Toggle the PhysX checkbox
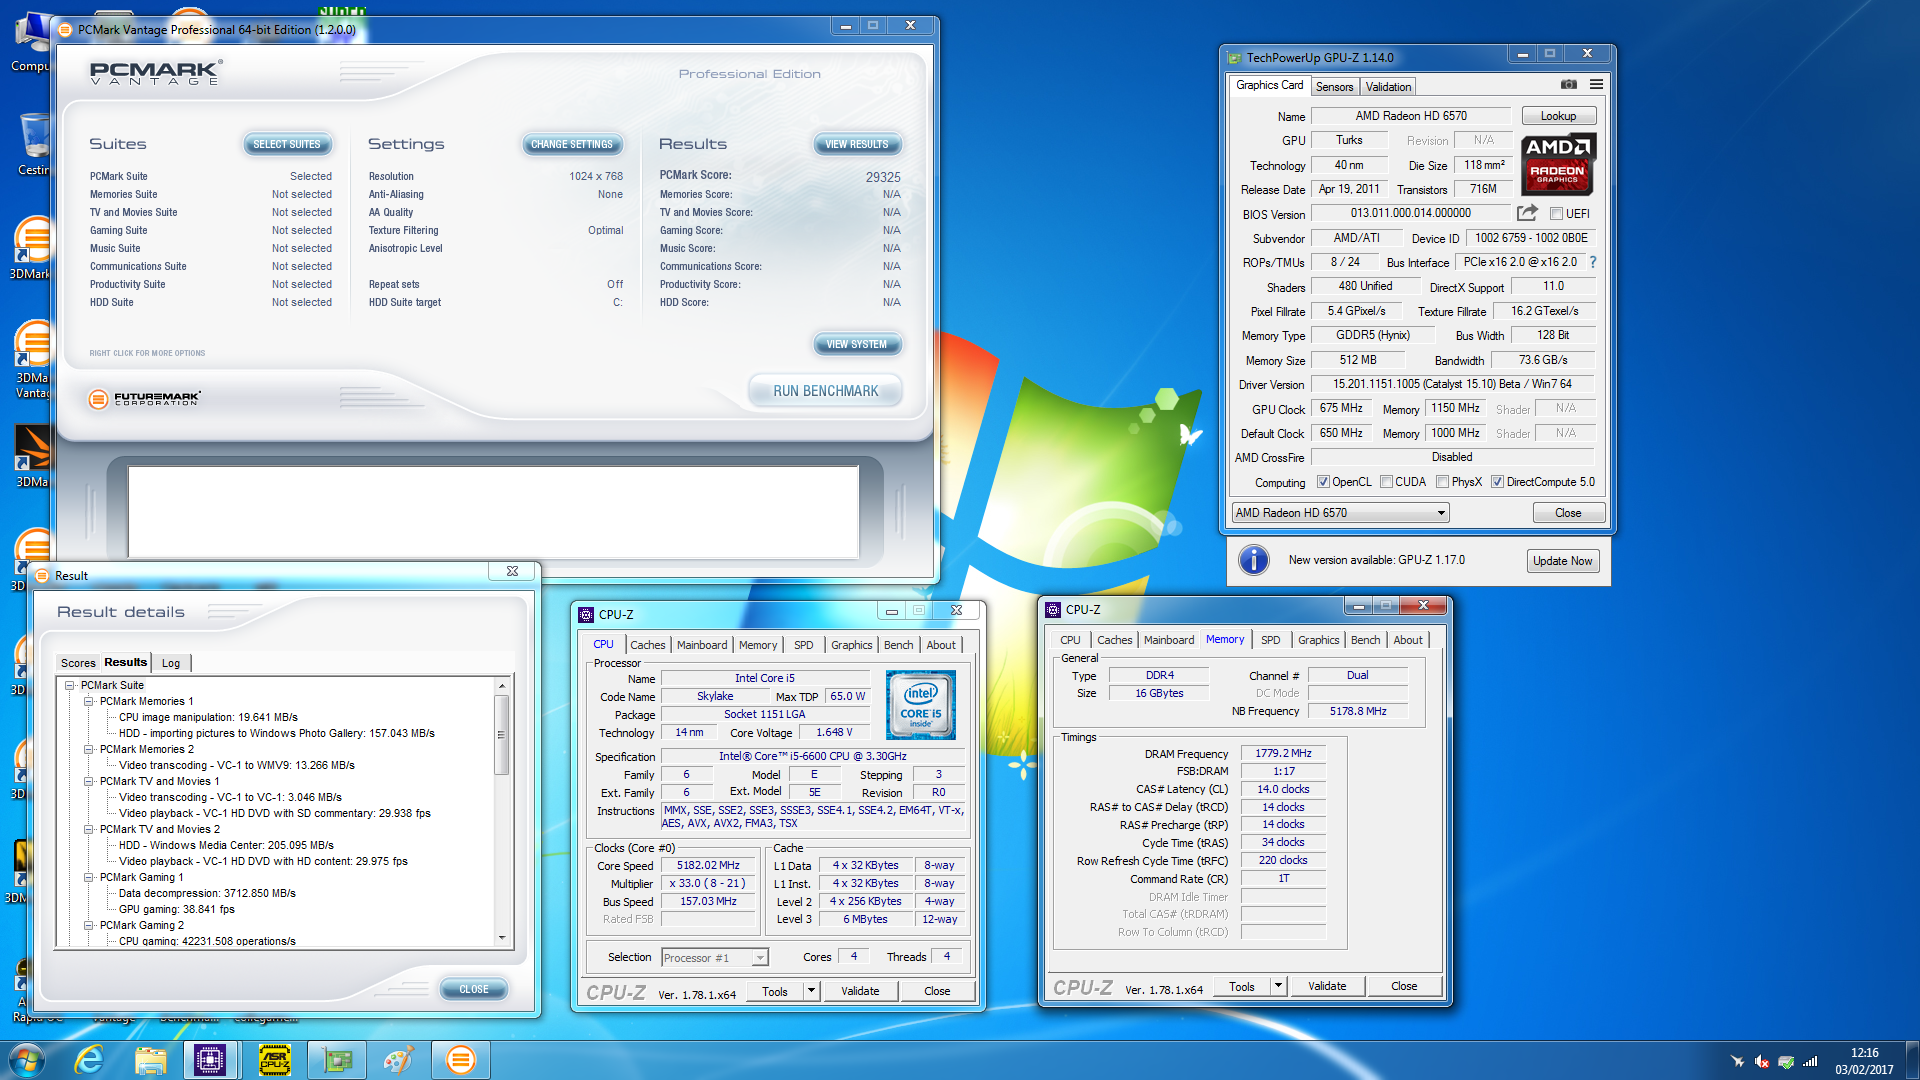This screenshot has width=1920, height=1080. click(x=1442, y=482)
